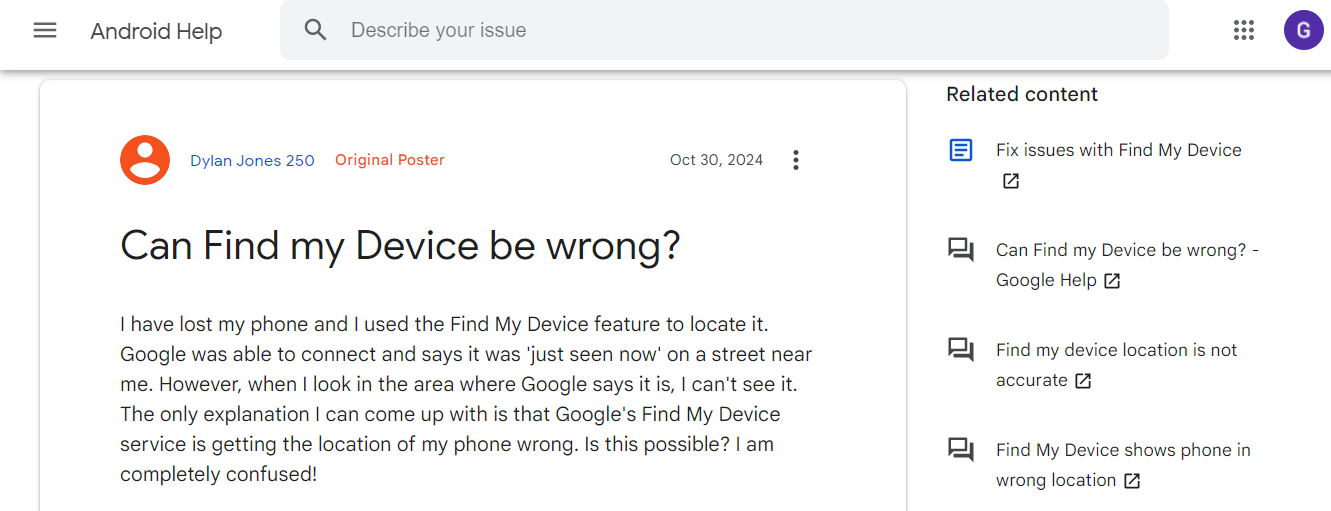This screenshot has width=1331, height=511.
Task: Open Dylan Jones 250's profile link
Action: click(x=252, y=160)
